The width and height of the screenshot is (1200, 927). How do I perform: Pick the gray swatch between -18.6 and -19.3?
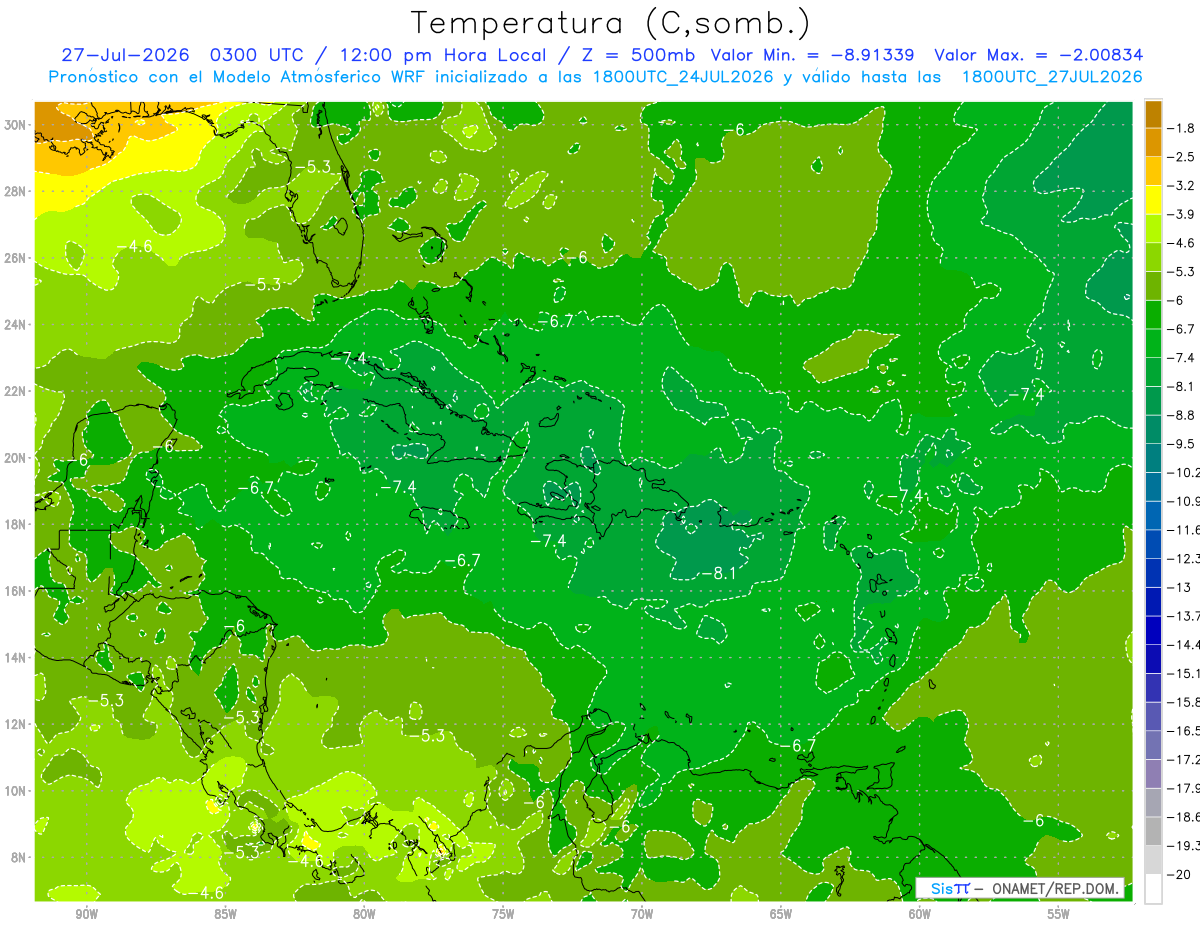pos(1153,831)
